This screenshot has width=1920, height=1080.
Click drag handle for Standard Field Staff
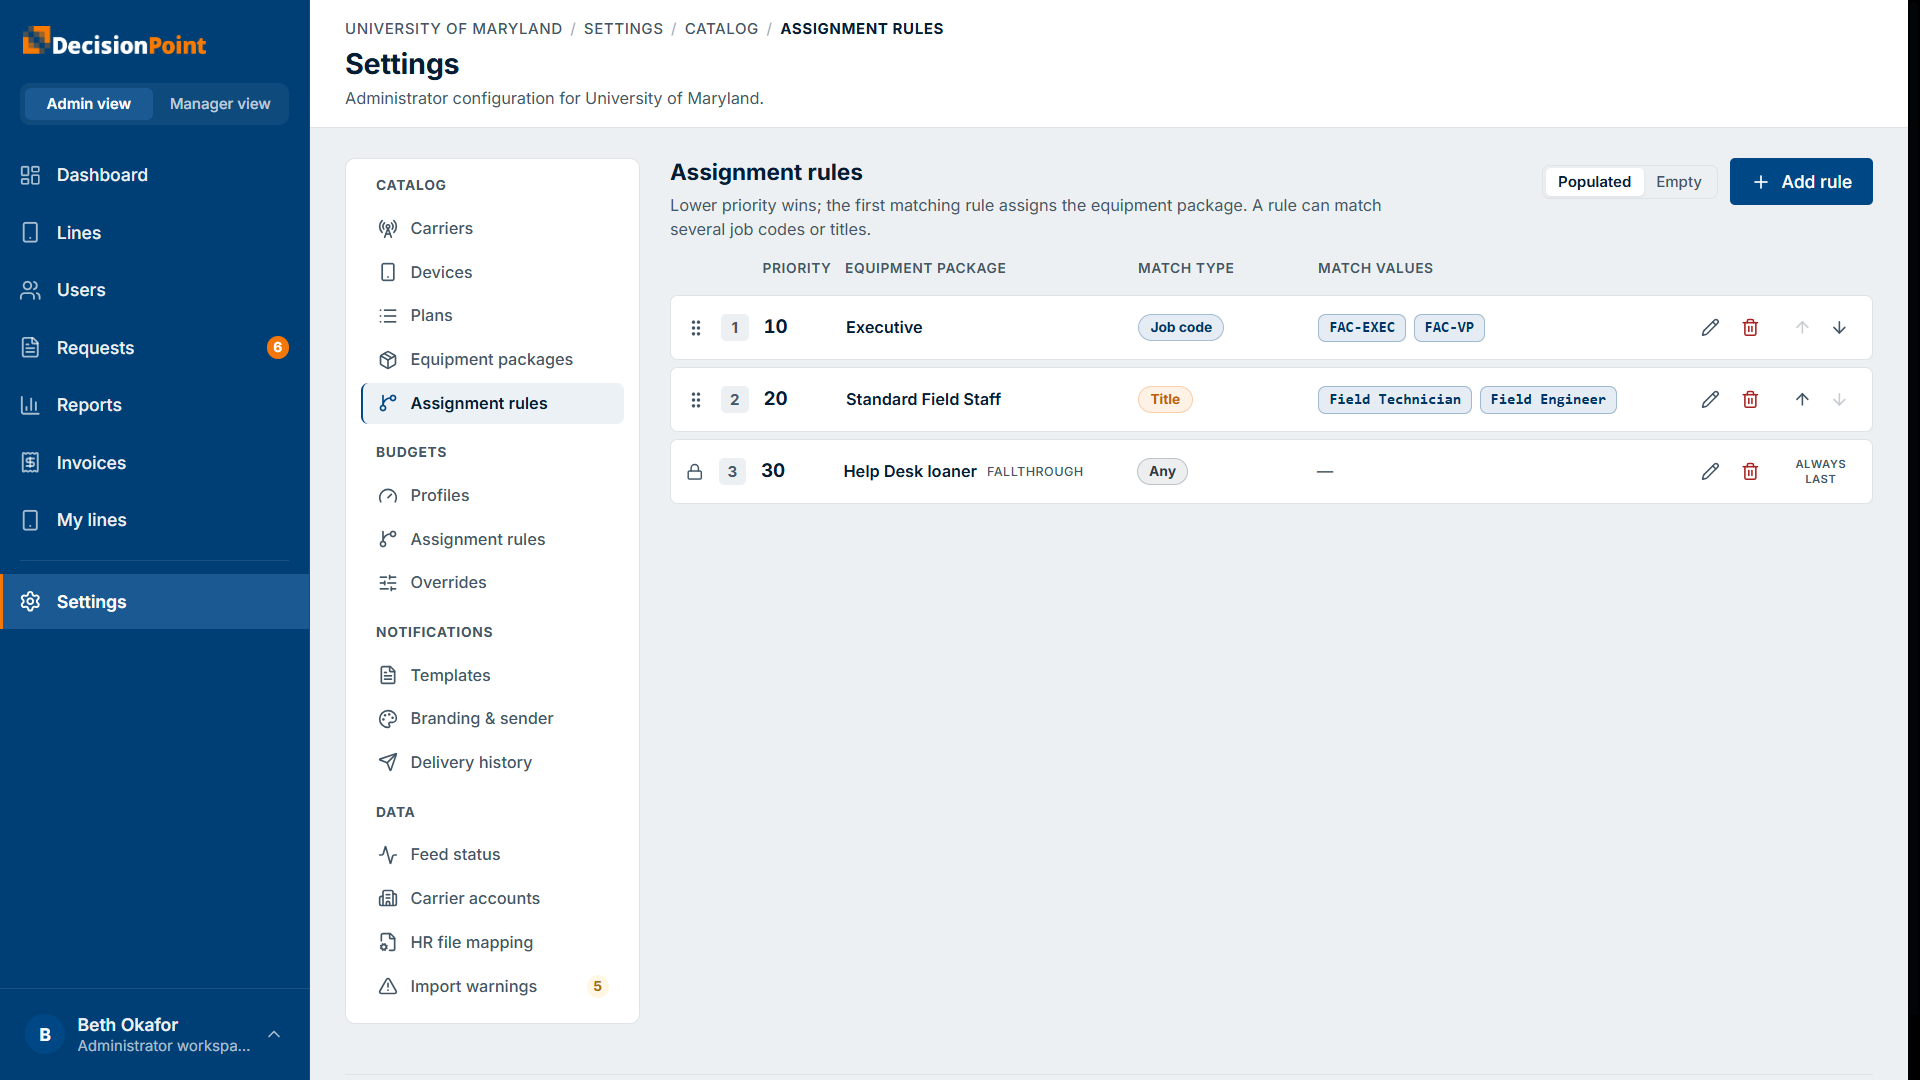696,400
